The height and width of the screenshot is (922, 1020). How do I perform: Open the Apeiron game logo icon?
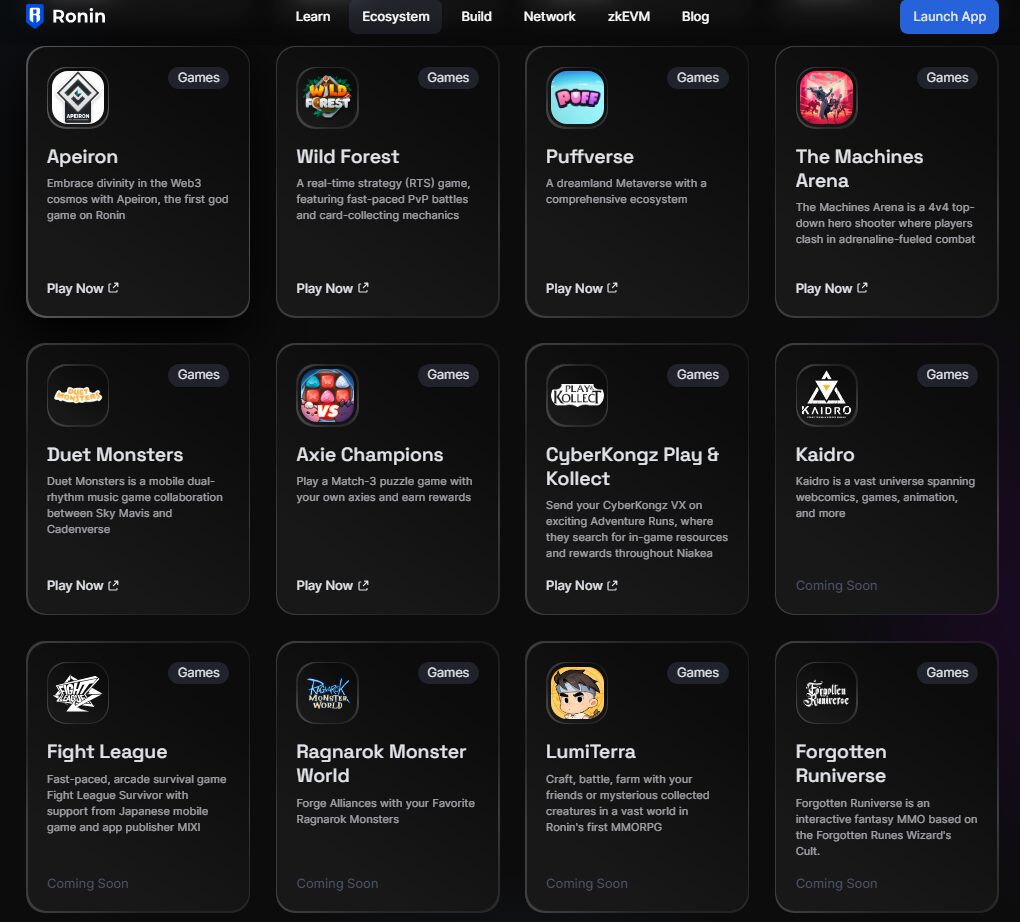click(x=78, y=98)
